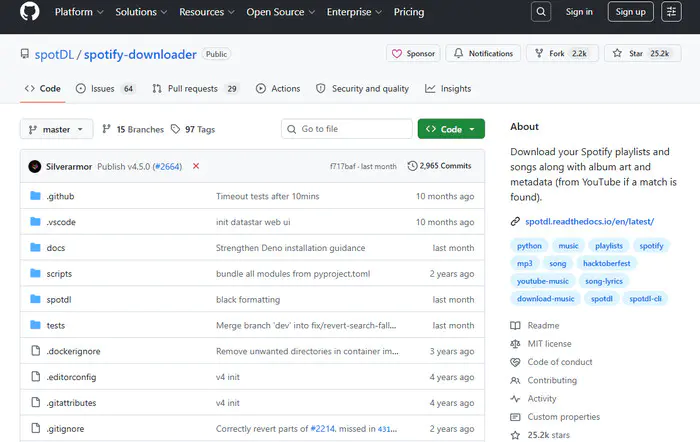Image resolution: width=700 pixels, height=442 pixels.
Task: Open the .dockerignore file
Action: click(x=73, y=352)
